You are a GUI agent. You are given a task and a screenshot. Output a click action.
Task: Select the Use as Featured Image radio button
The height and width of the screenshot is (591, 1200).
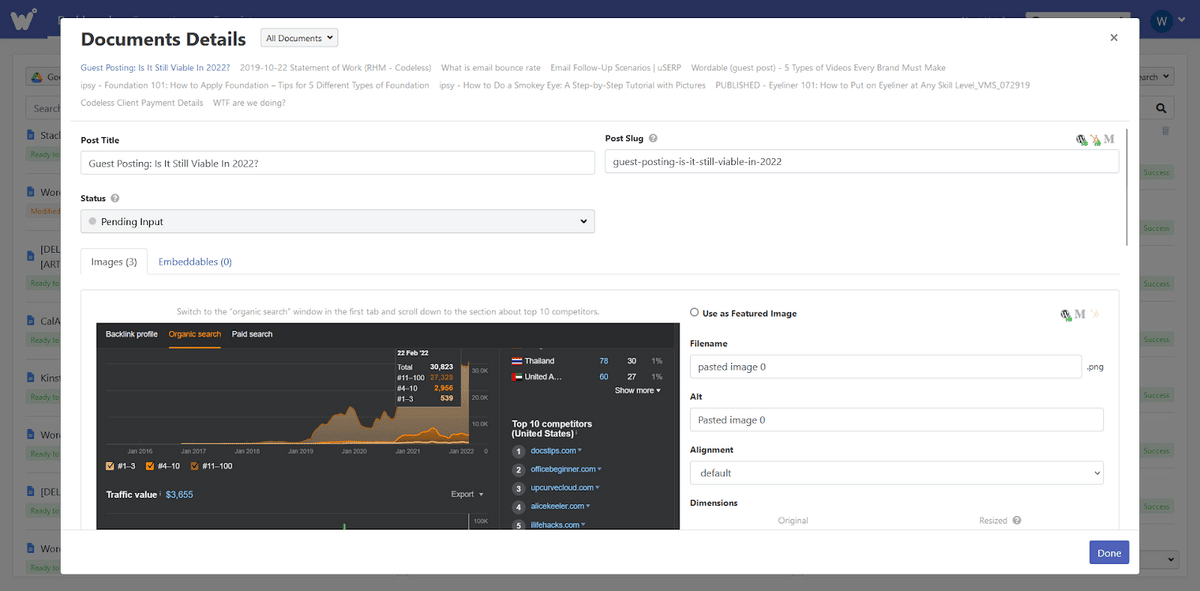coord(695,312)
